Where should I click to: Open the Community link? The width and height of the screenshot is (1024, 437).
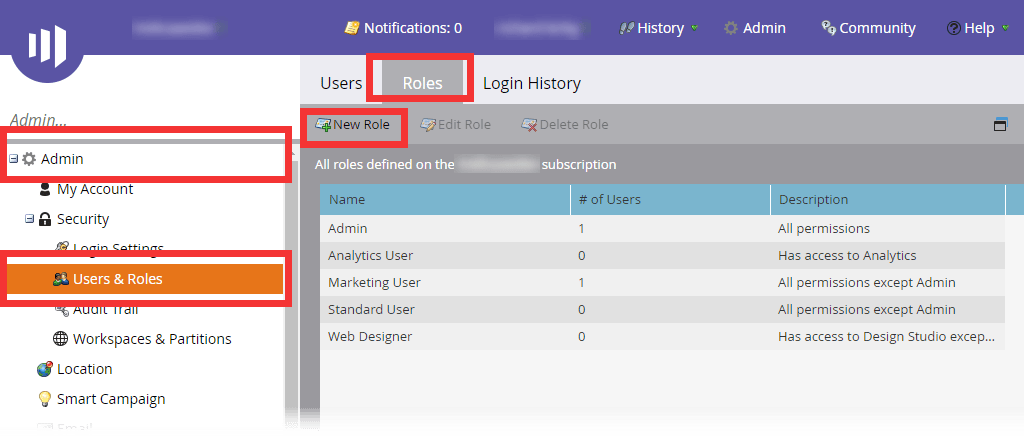tap(869, 28)
